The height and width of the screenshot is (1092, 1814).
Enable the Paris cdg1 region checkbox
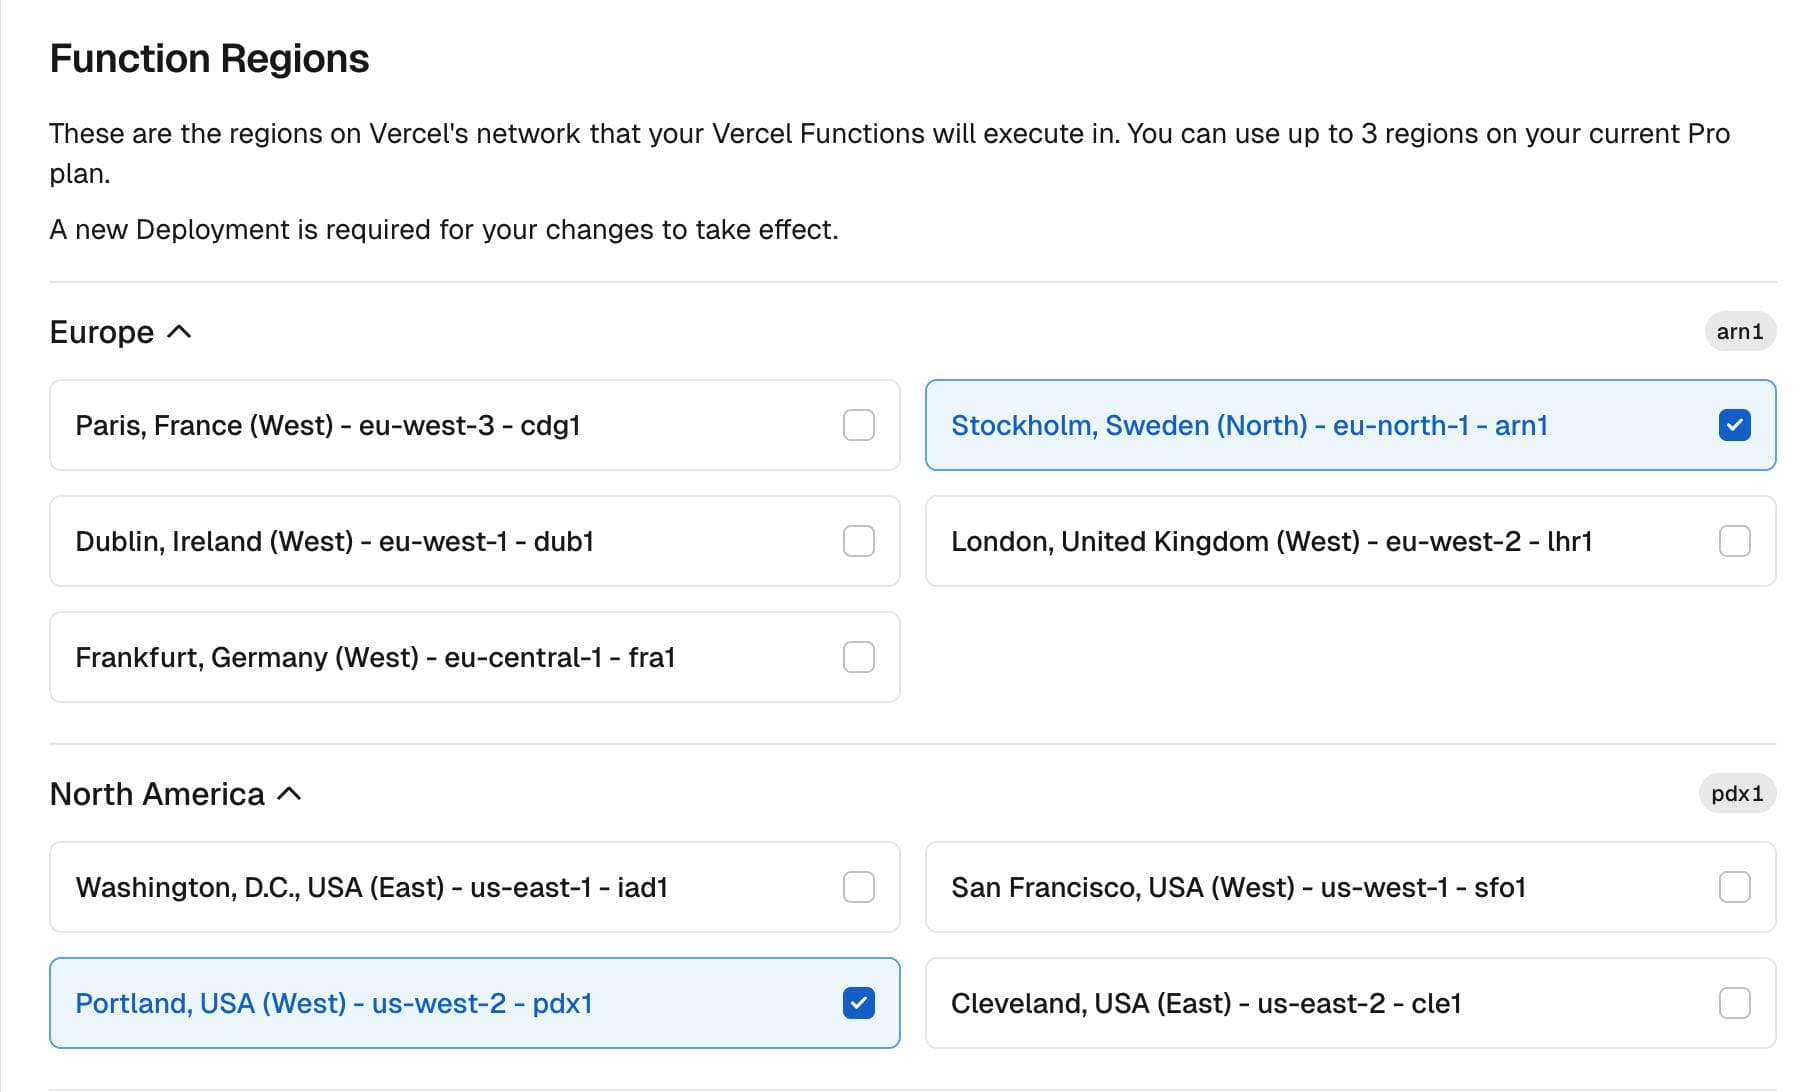tap(858, 425)
